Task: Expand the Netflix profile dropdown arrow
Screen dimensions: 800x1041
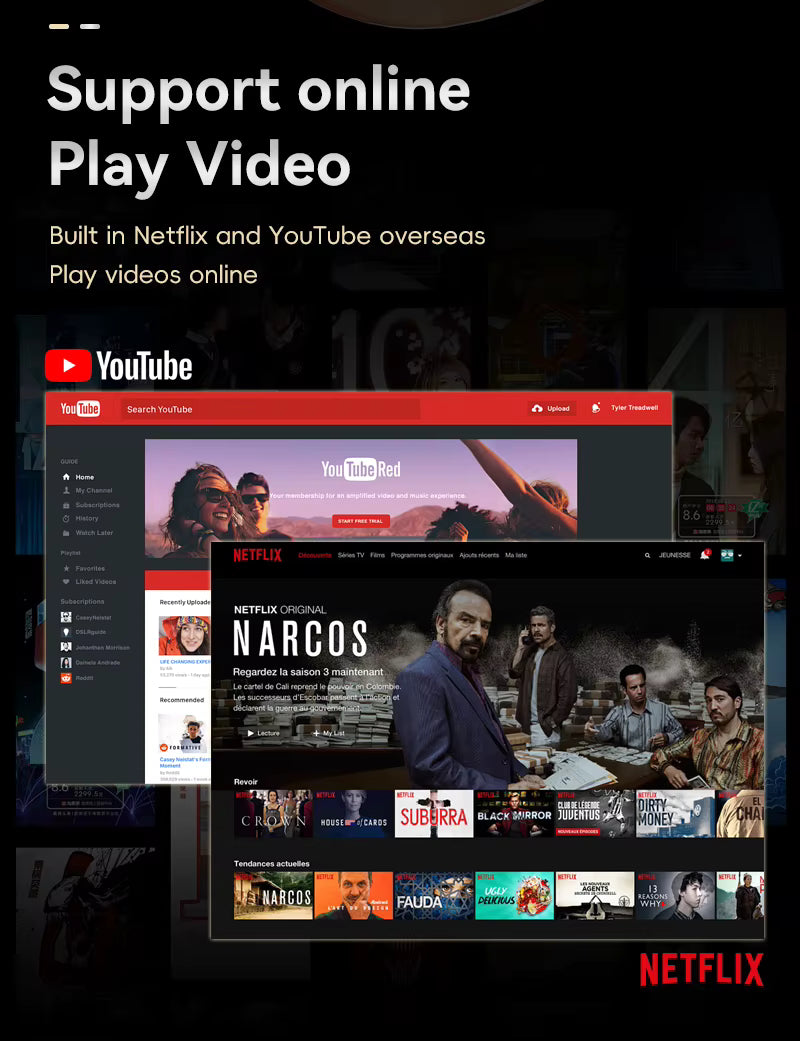Action: [740, 556]
